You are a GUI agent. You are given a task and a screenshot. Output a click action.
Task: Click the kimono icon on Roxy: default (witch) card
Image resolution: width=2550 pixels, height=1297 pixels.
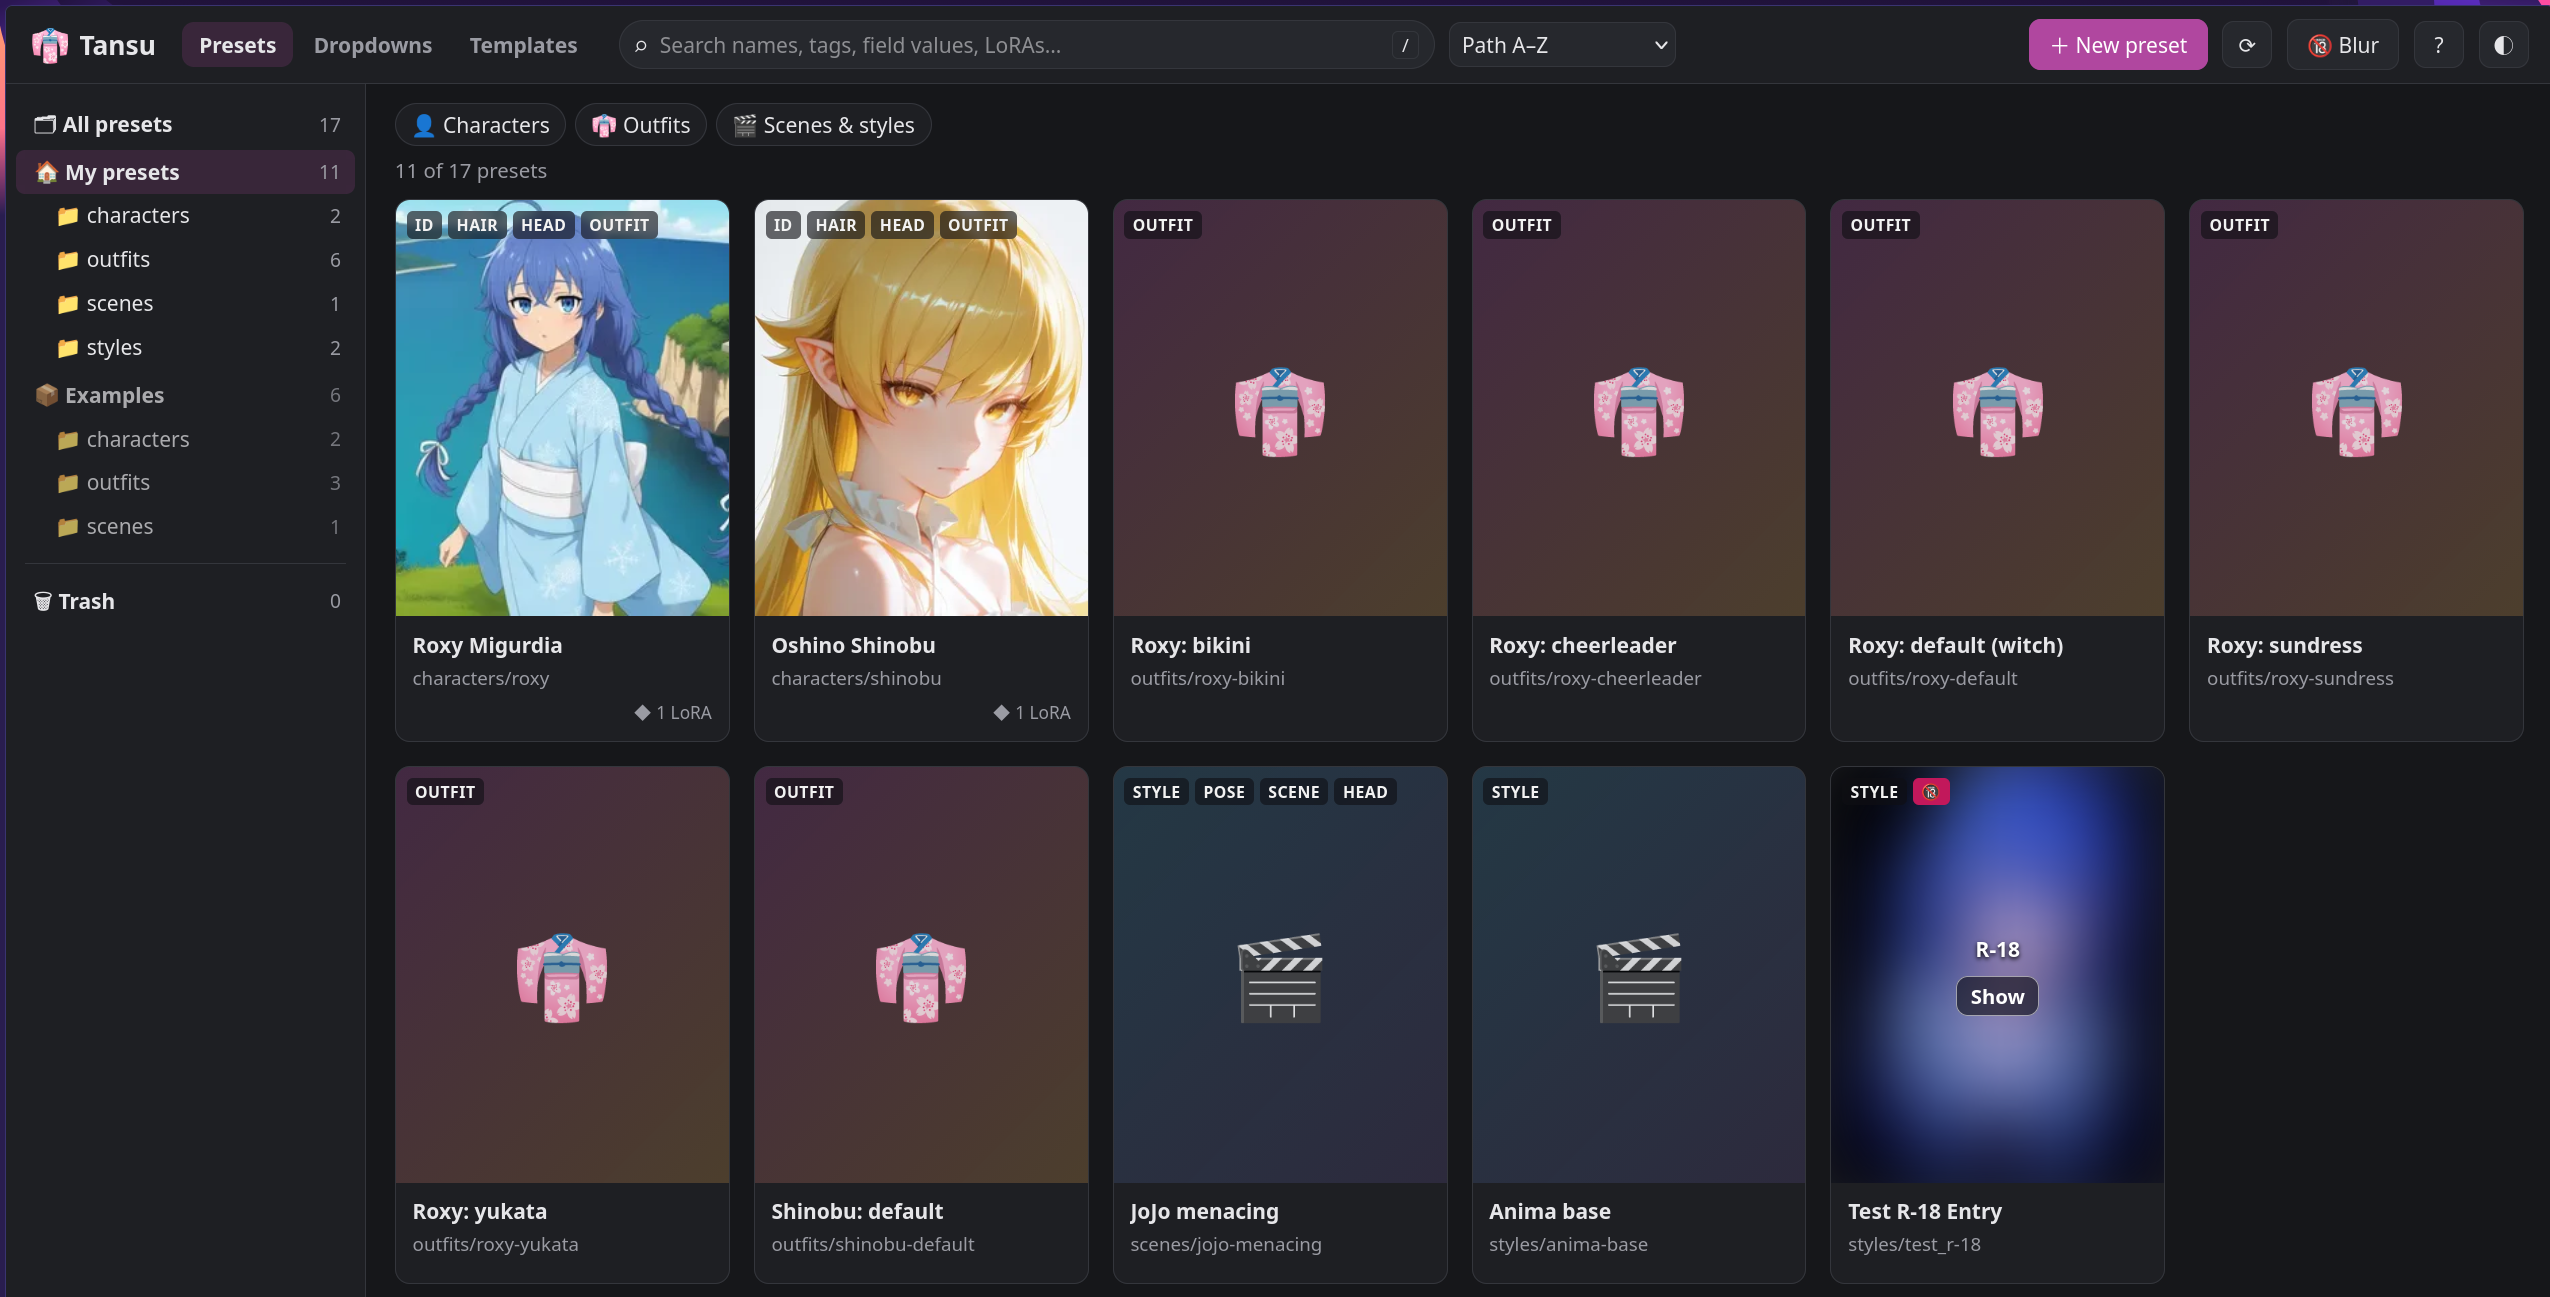tap(1997, 411)
